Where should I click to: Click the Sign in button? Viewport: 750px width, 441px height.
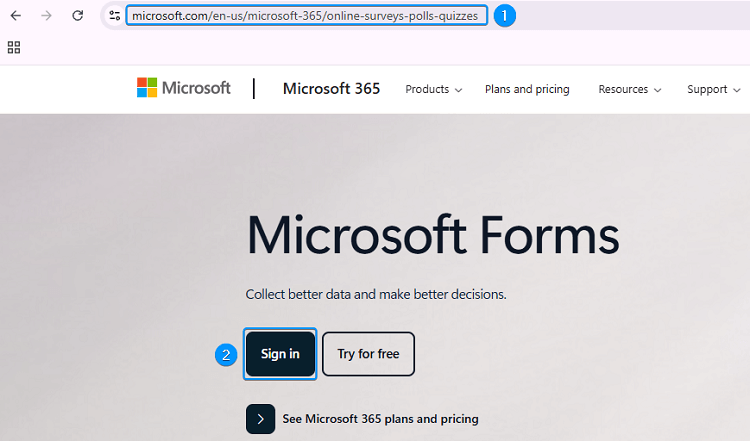pyautogui.click(x=280, y=354)
